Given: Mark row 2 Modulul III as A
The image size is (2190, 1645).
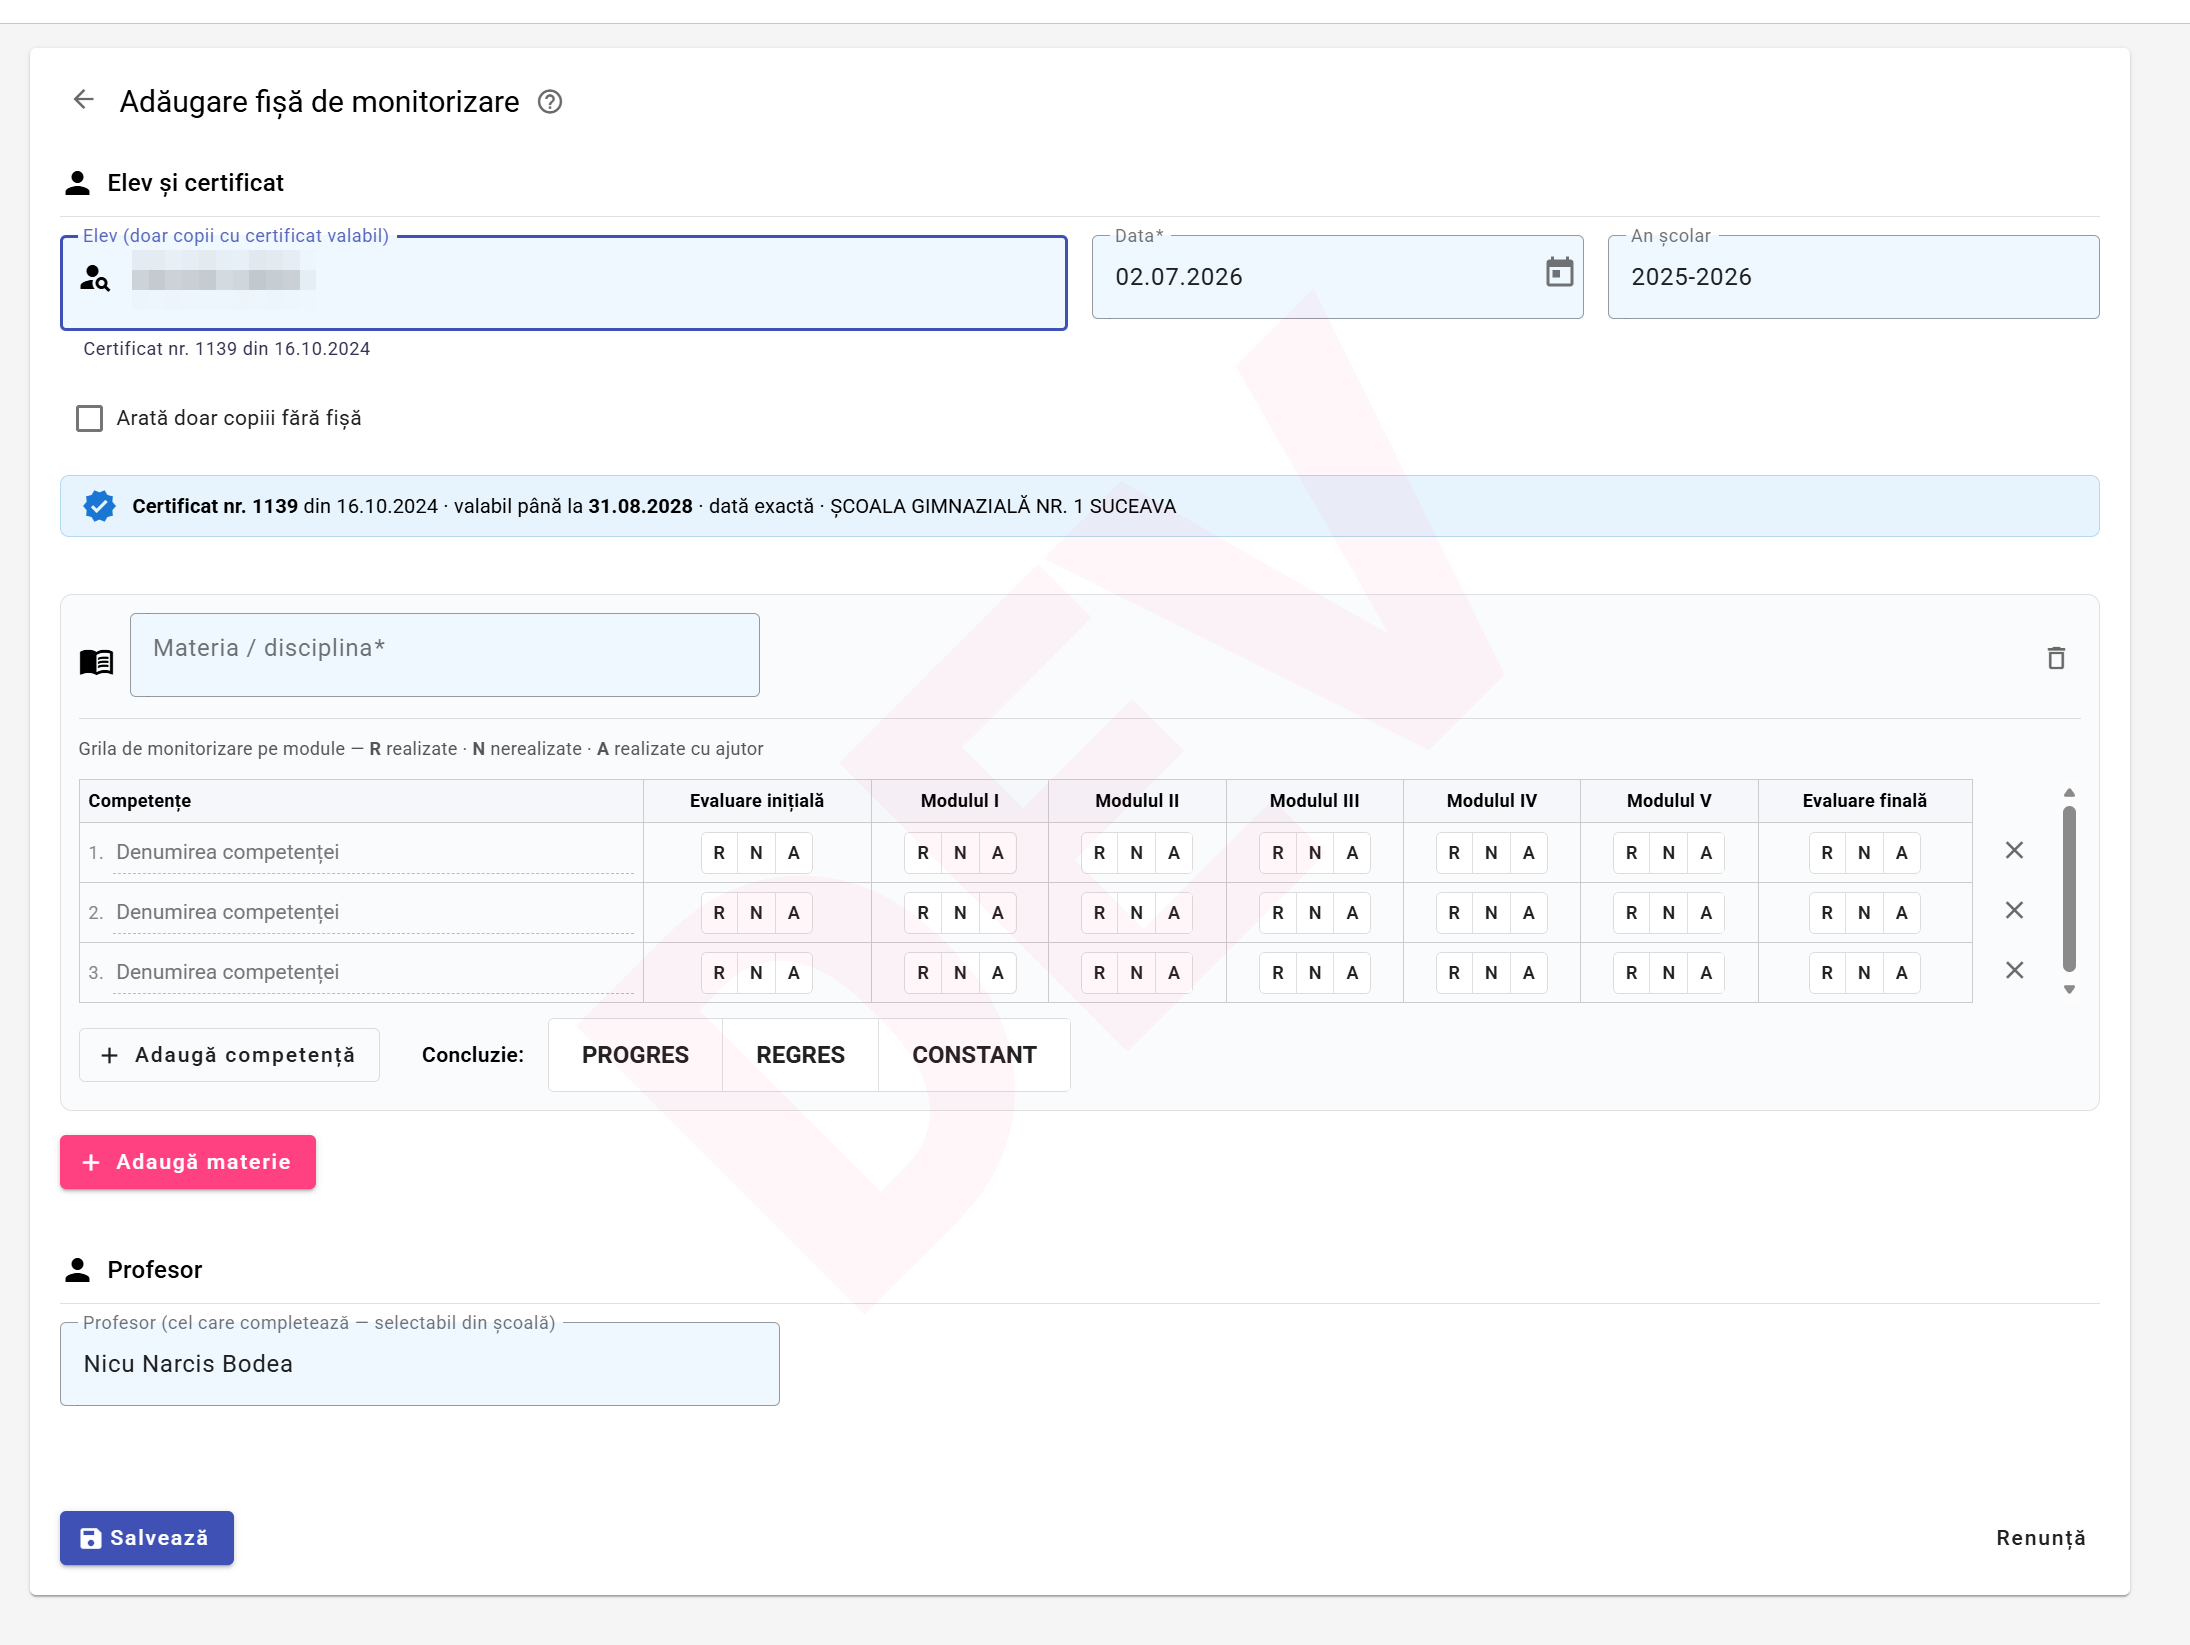Looking at the screenshot, I should click(x=1352, y=913).
